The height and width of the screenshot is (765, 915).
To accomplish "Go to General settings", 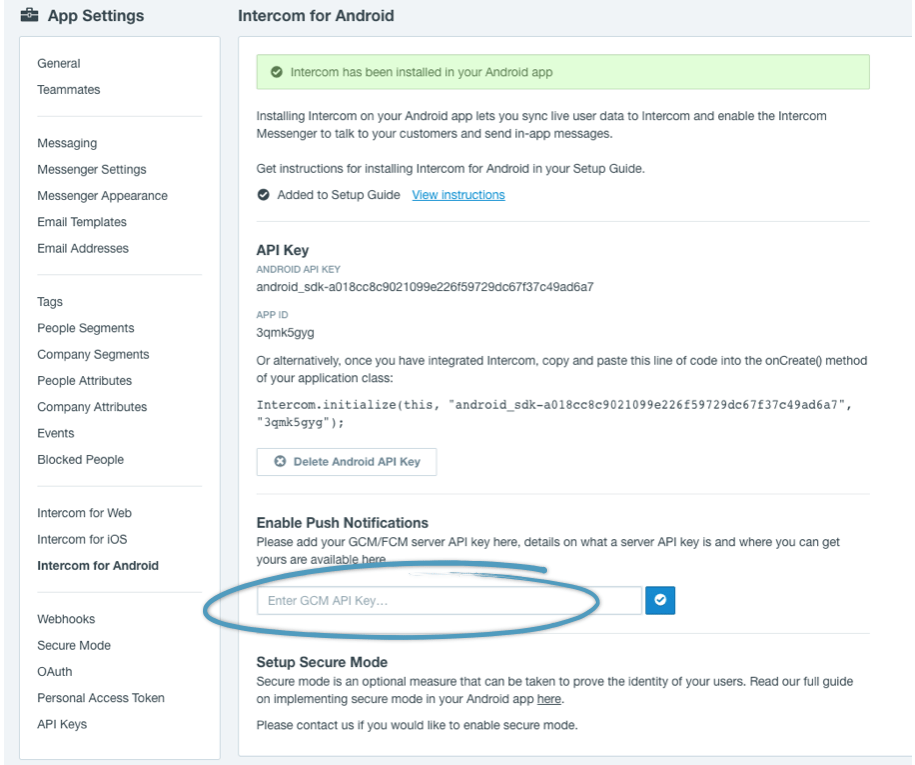I will 59,64.
